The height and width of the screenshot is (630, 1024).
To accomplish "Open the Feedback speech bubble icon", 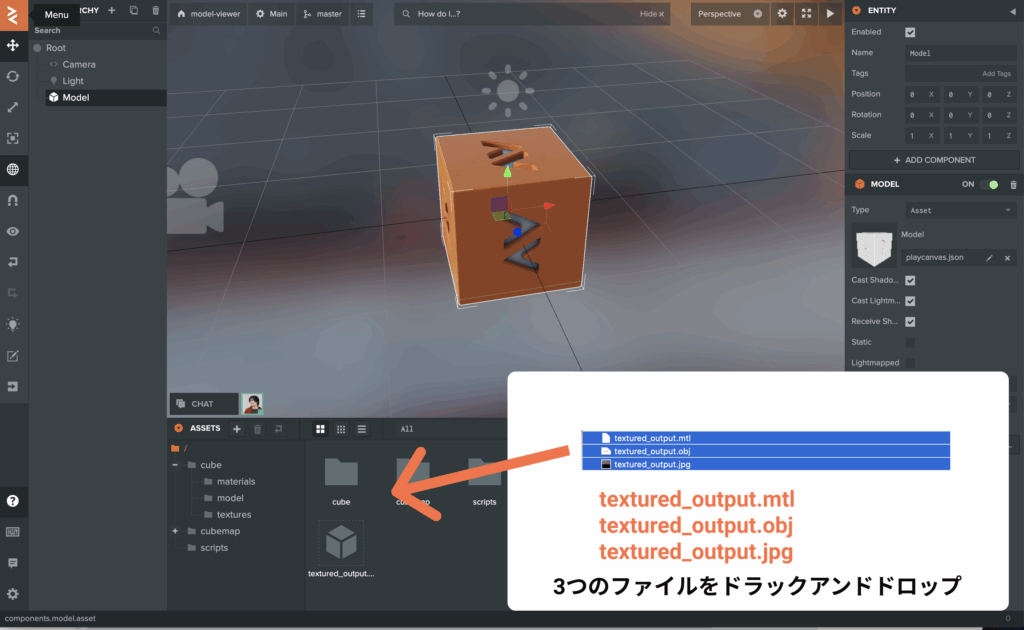I will pos(12,563).
